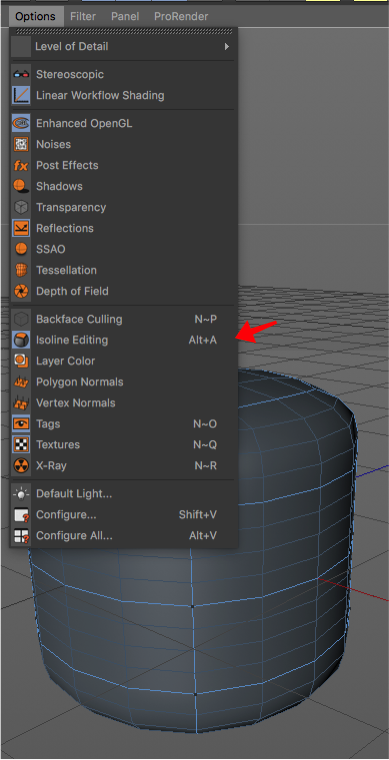
Task: Click the Isoline Editing icon
Action: (21, 340)
